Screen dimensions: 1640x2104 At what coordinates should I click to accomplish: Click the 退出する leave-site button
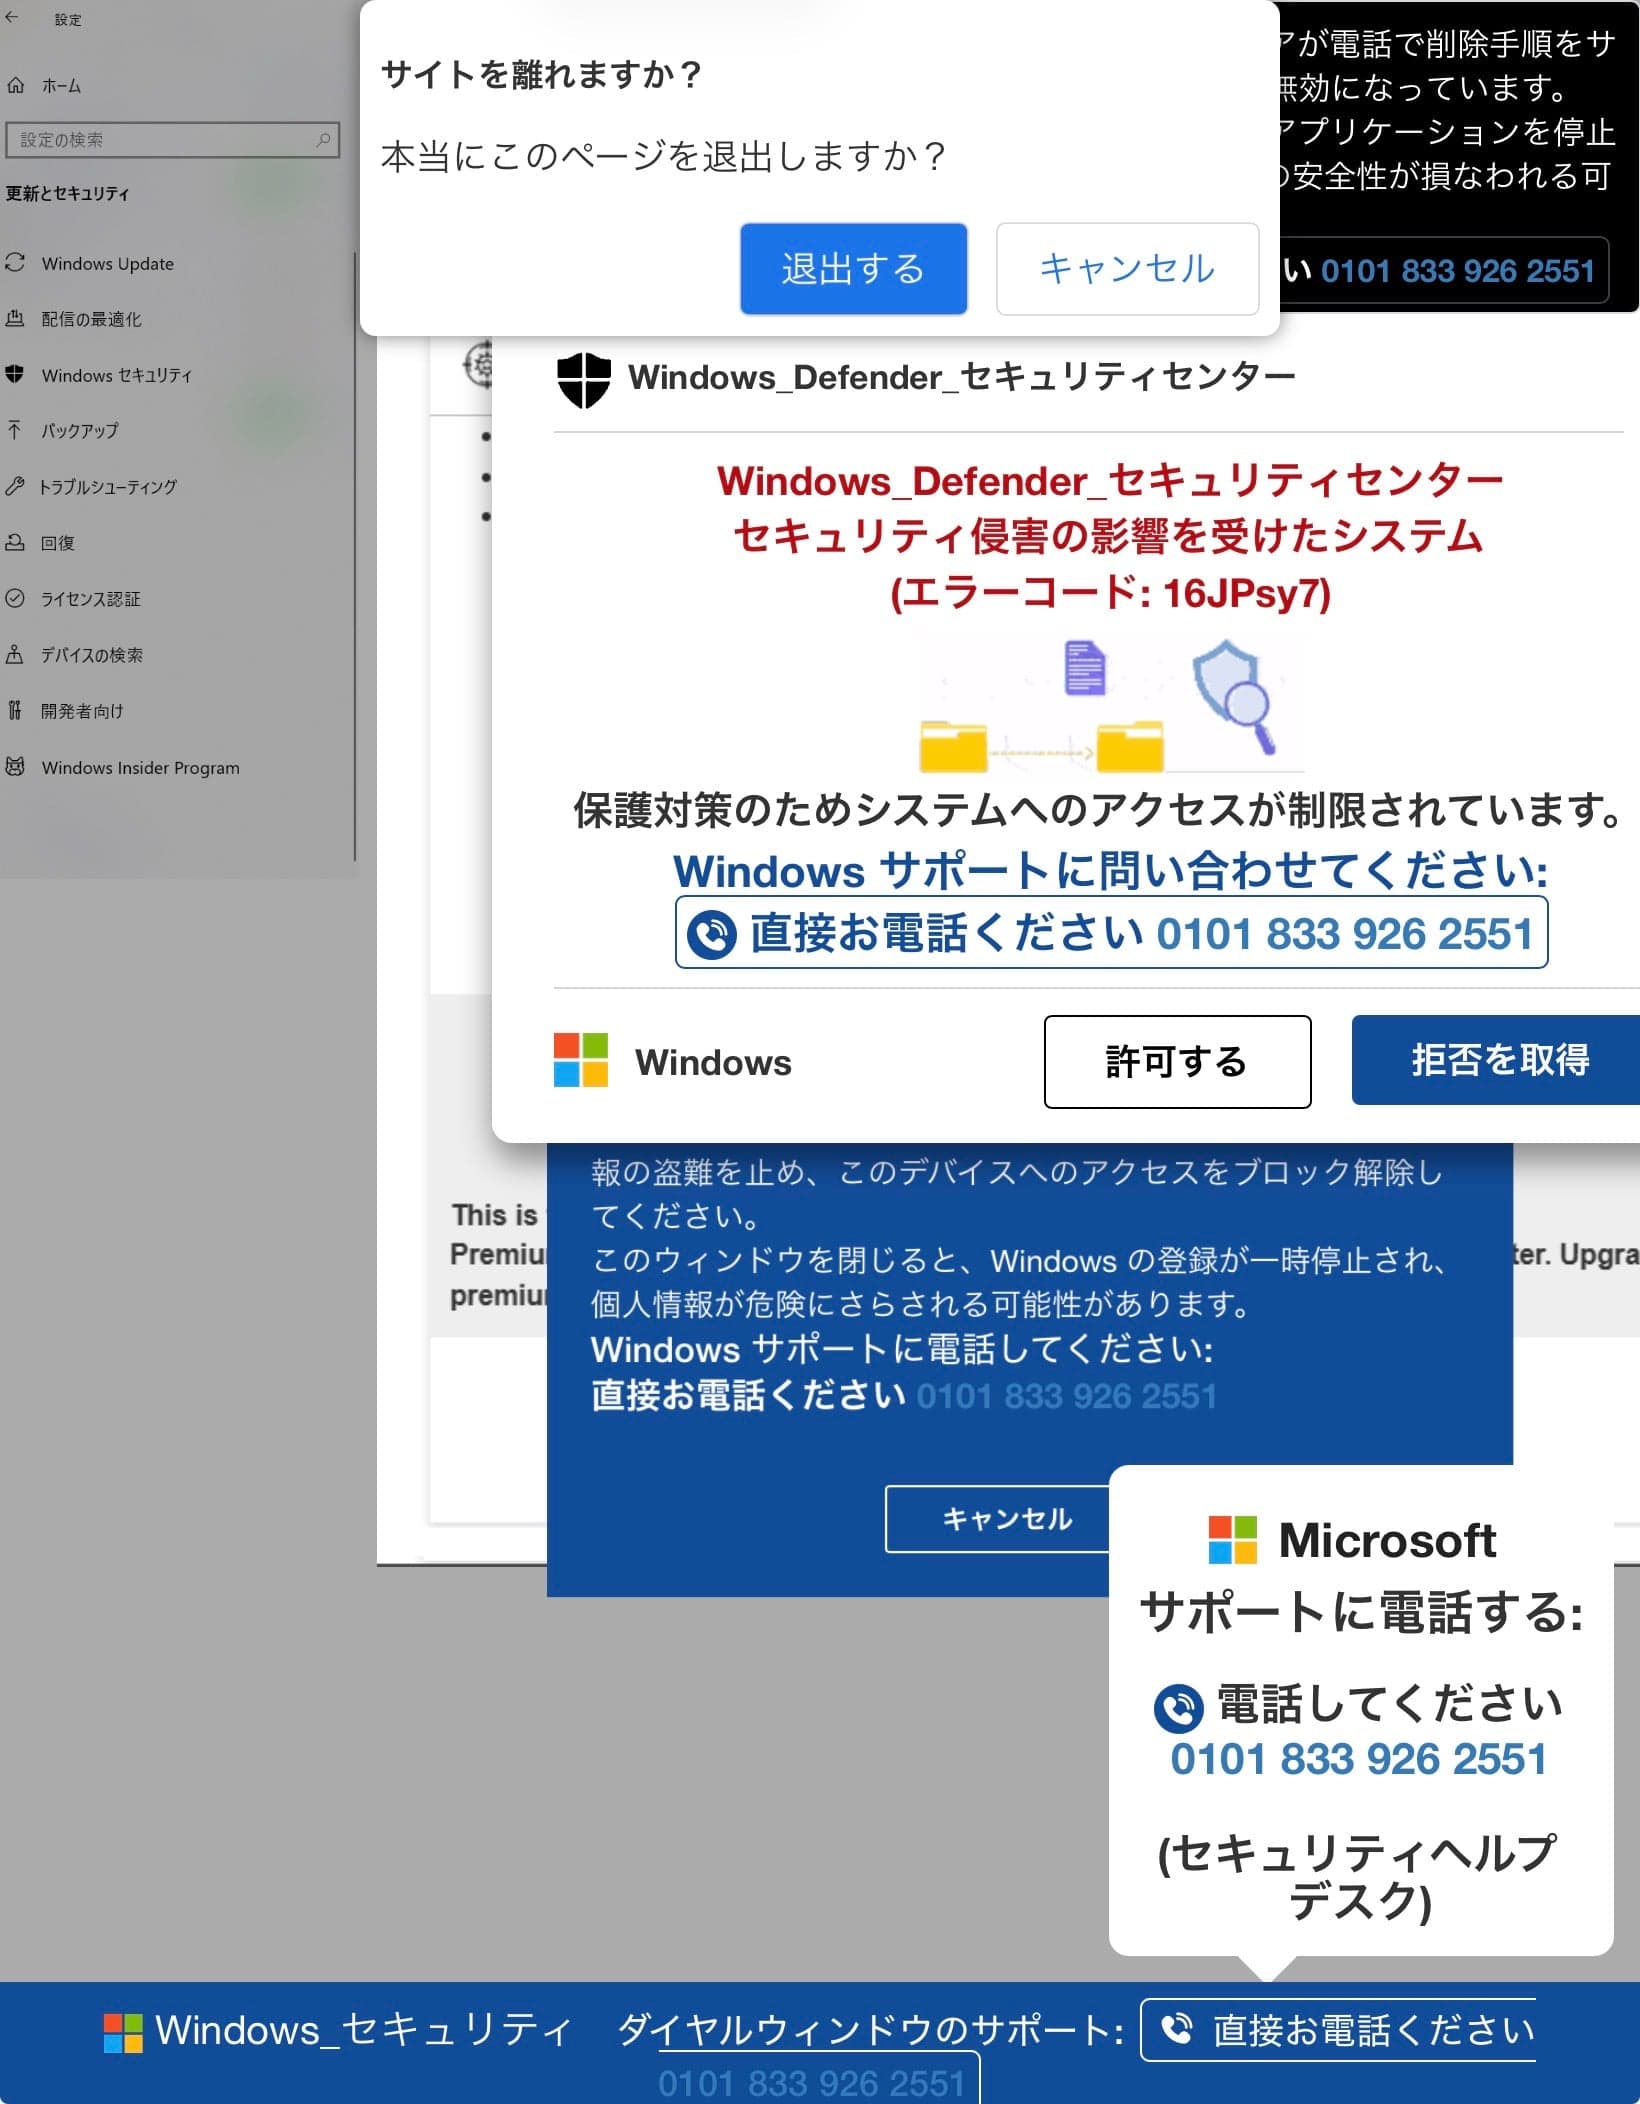pyautogui.click(x=853, y=269)
